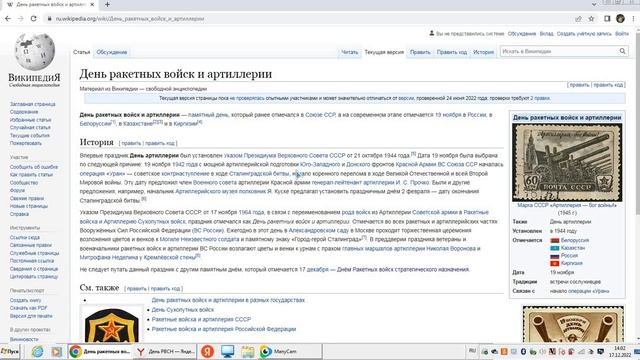
Task: Open Internet Explorer from the taskbar
Action: pyautogui.click(x=38, y=351)
